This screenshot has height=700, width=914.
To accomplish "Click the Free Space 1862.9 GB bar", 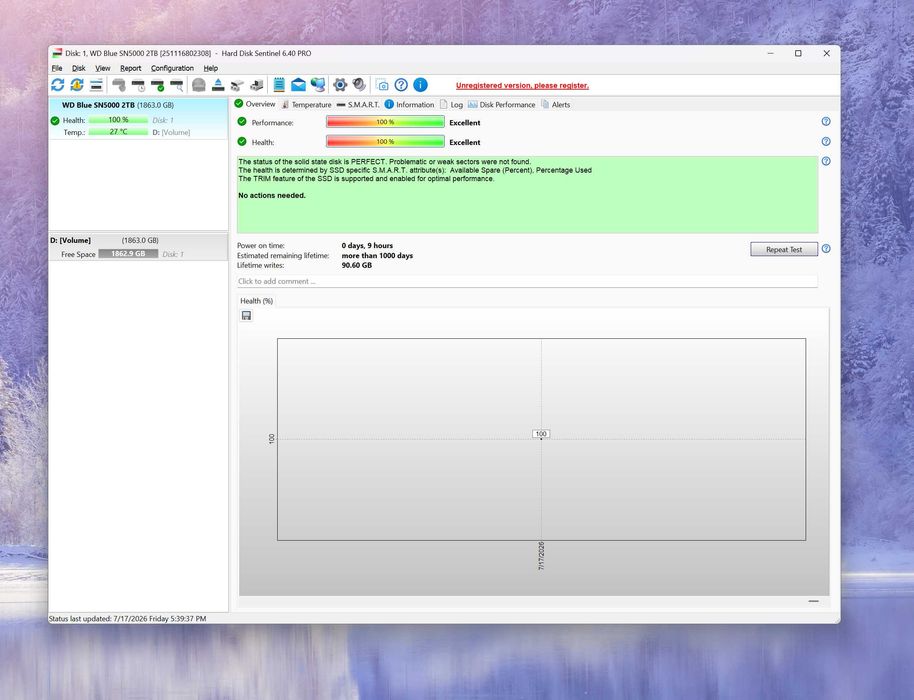I will 128,254.
